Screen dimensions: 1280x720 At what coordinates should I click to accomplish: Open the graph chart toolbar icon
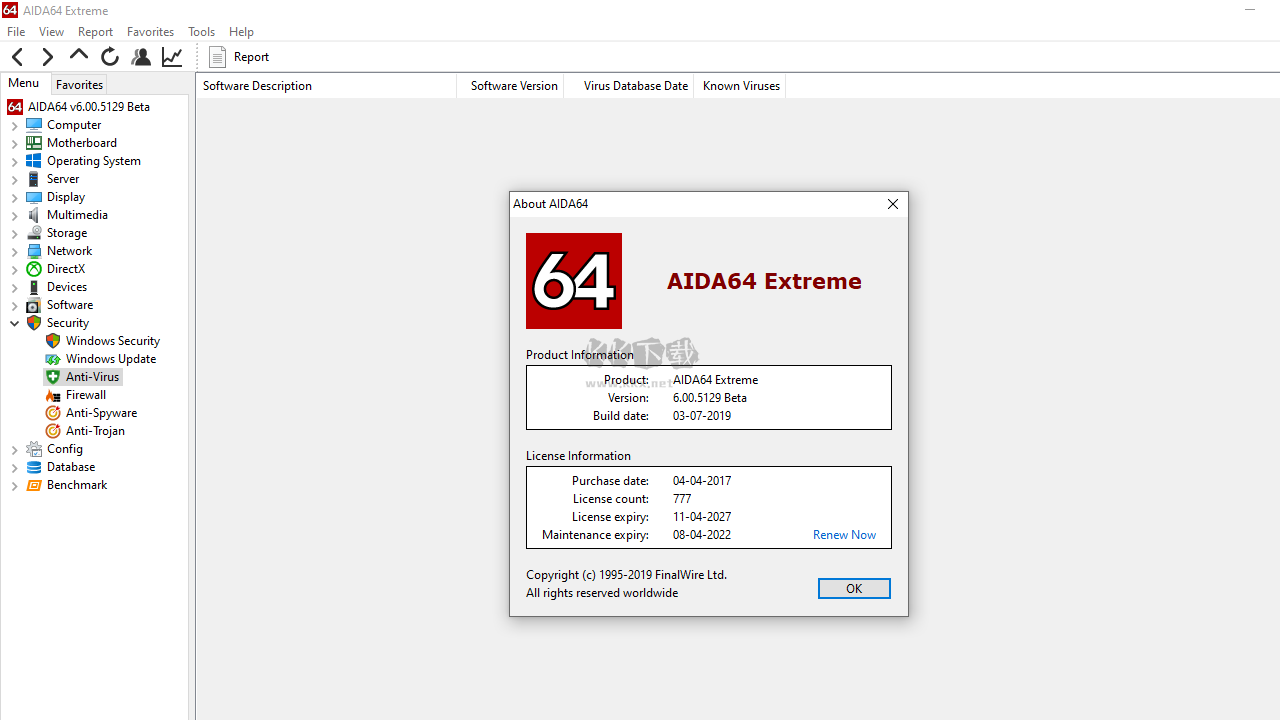click(x=172, y=57)
